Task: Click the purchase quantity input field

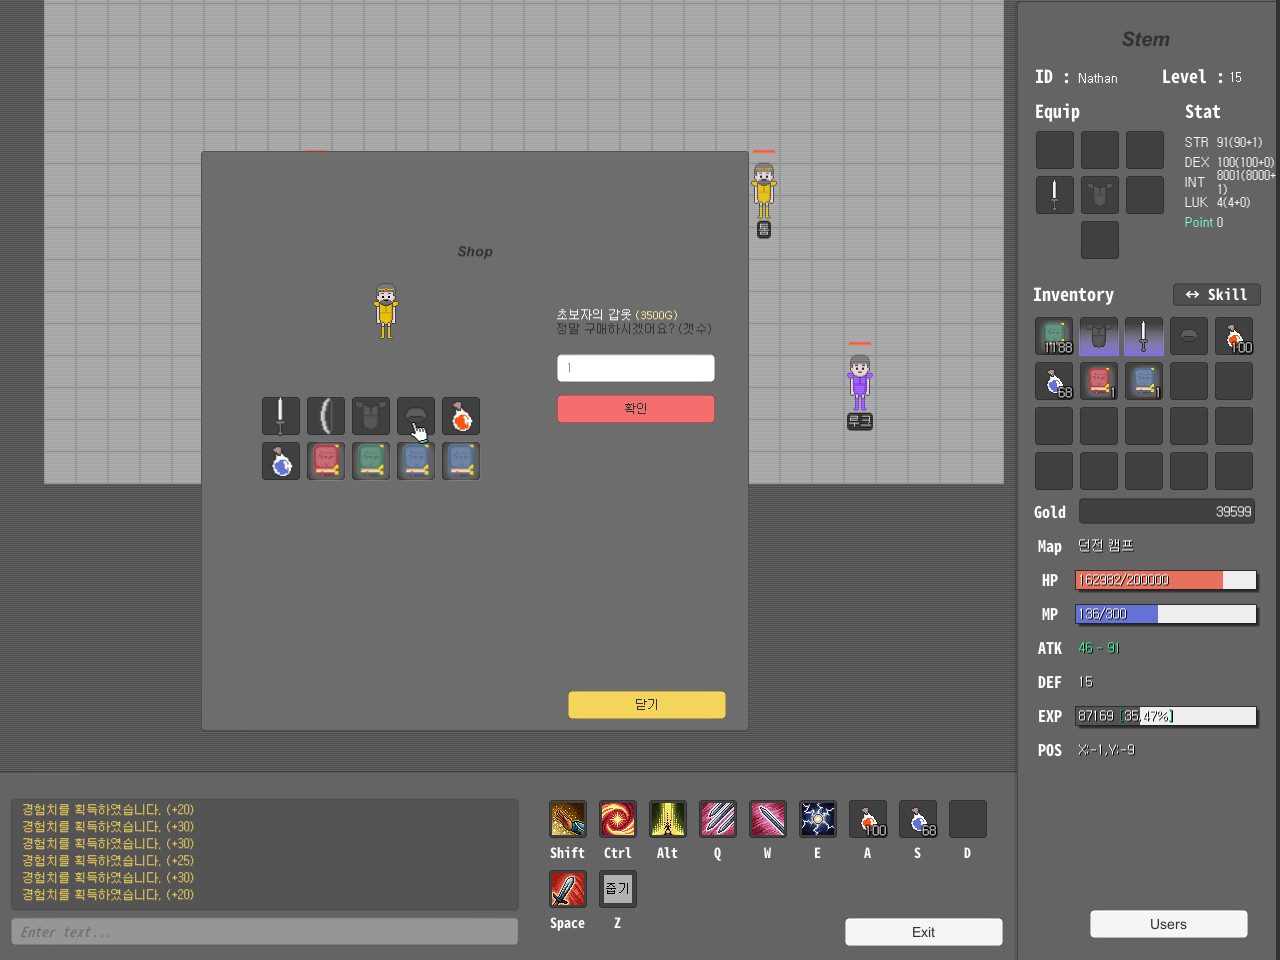Action: tap(635, 368)
